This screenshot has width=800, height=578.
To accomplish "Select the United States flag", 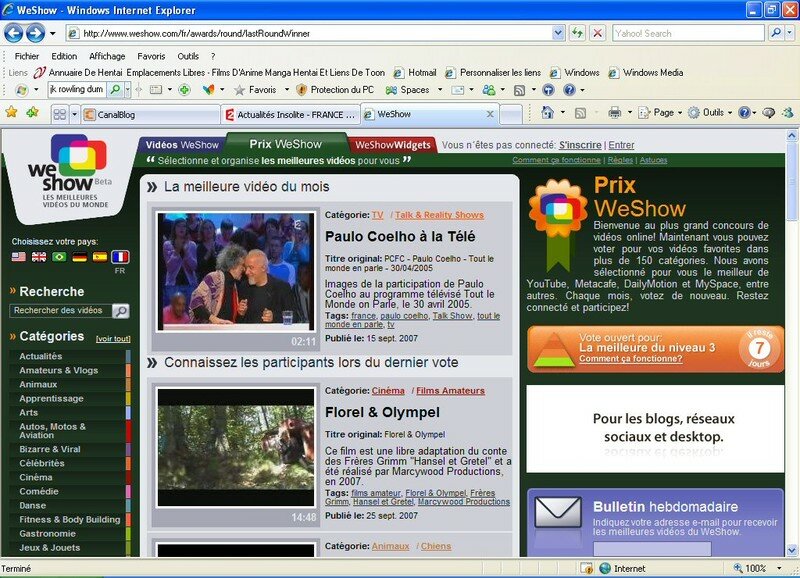I will coord(18,257).
